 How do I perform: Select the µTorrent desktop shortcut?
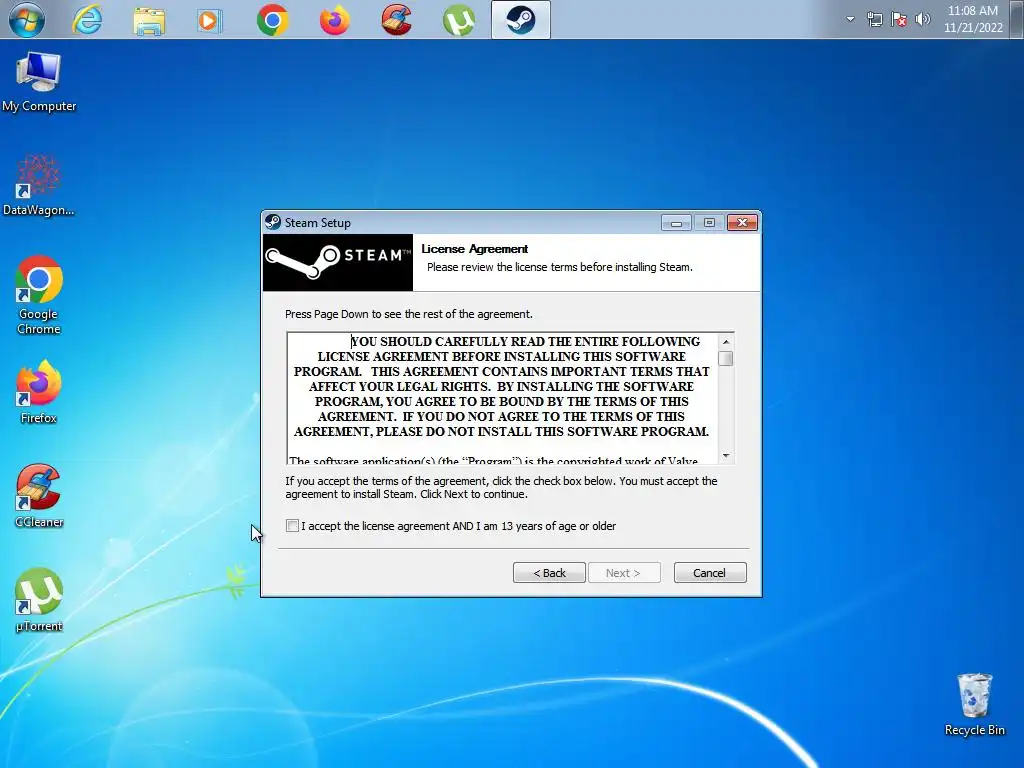pyautogui.click(x=39, y=600)
